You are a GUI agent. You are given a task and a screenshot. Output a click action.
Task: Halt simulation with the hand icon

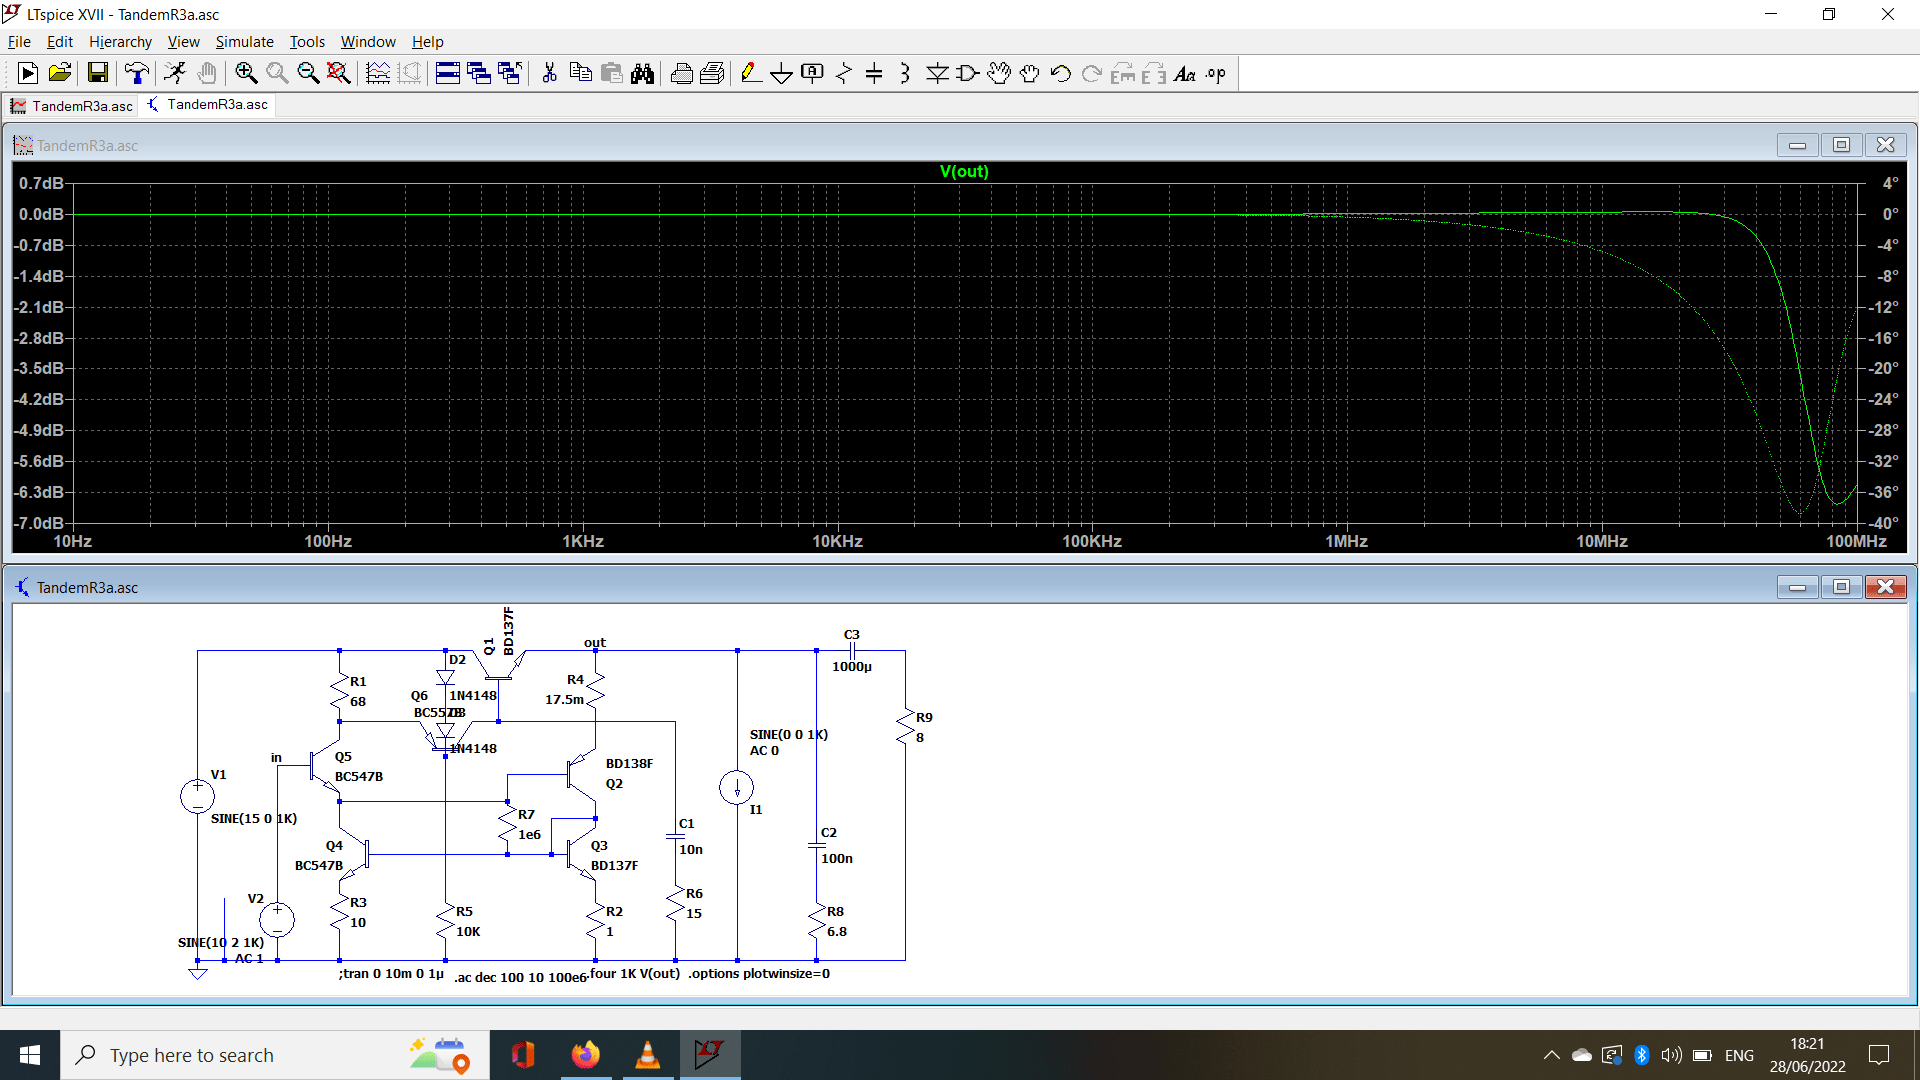tap(207, 73)
